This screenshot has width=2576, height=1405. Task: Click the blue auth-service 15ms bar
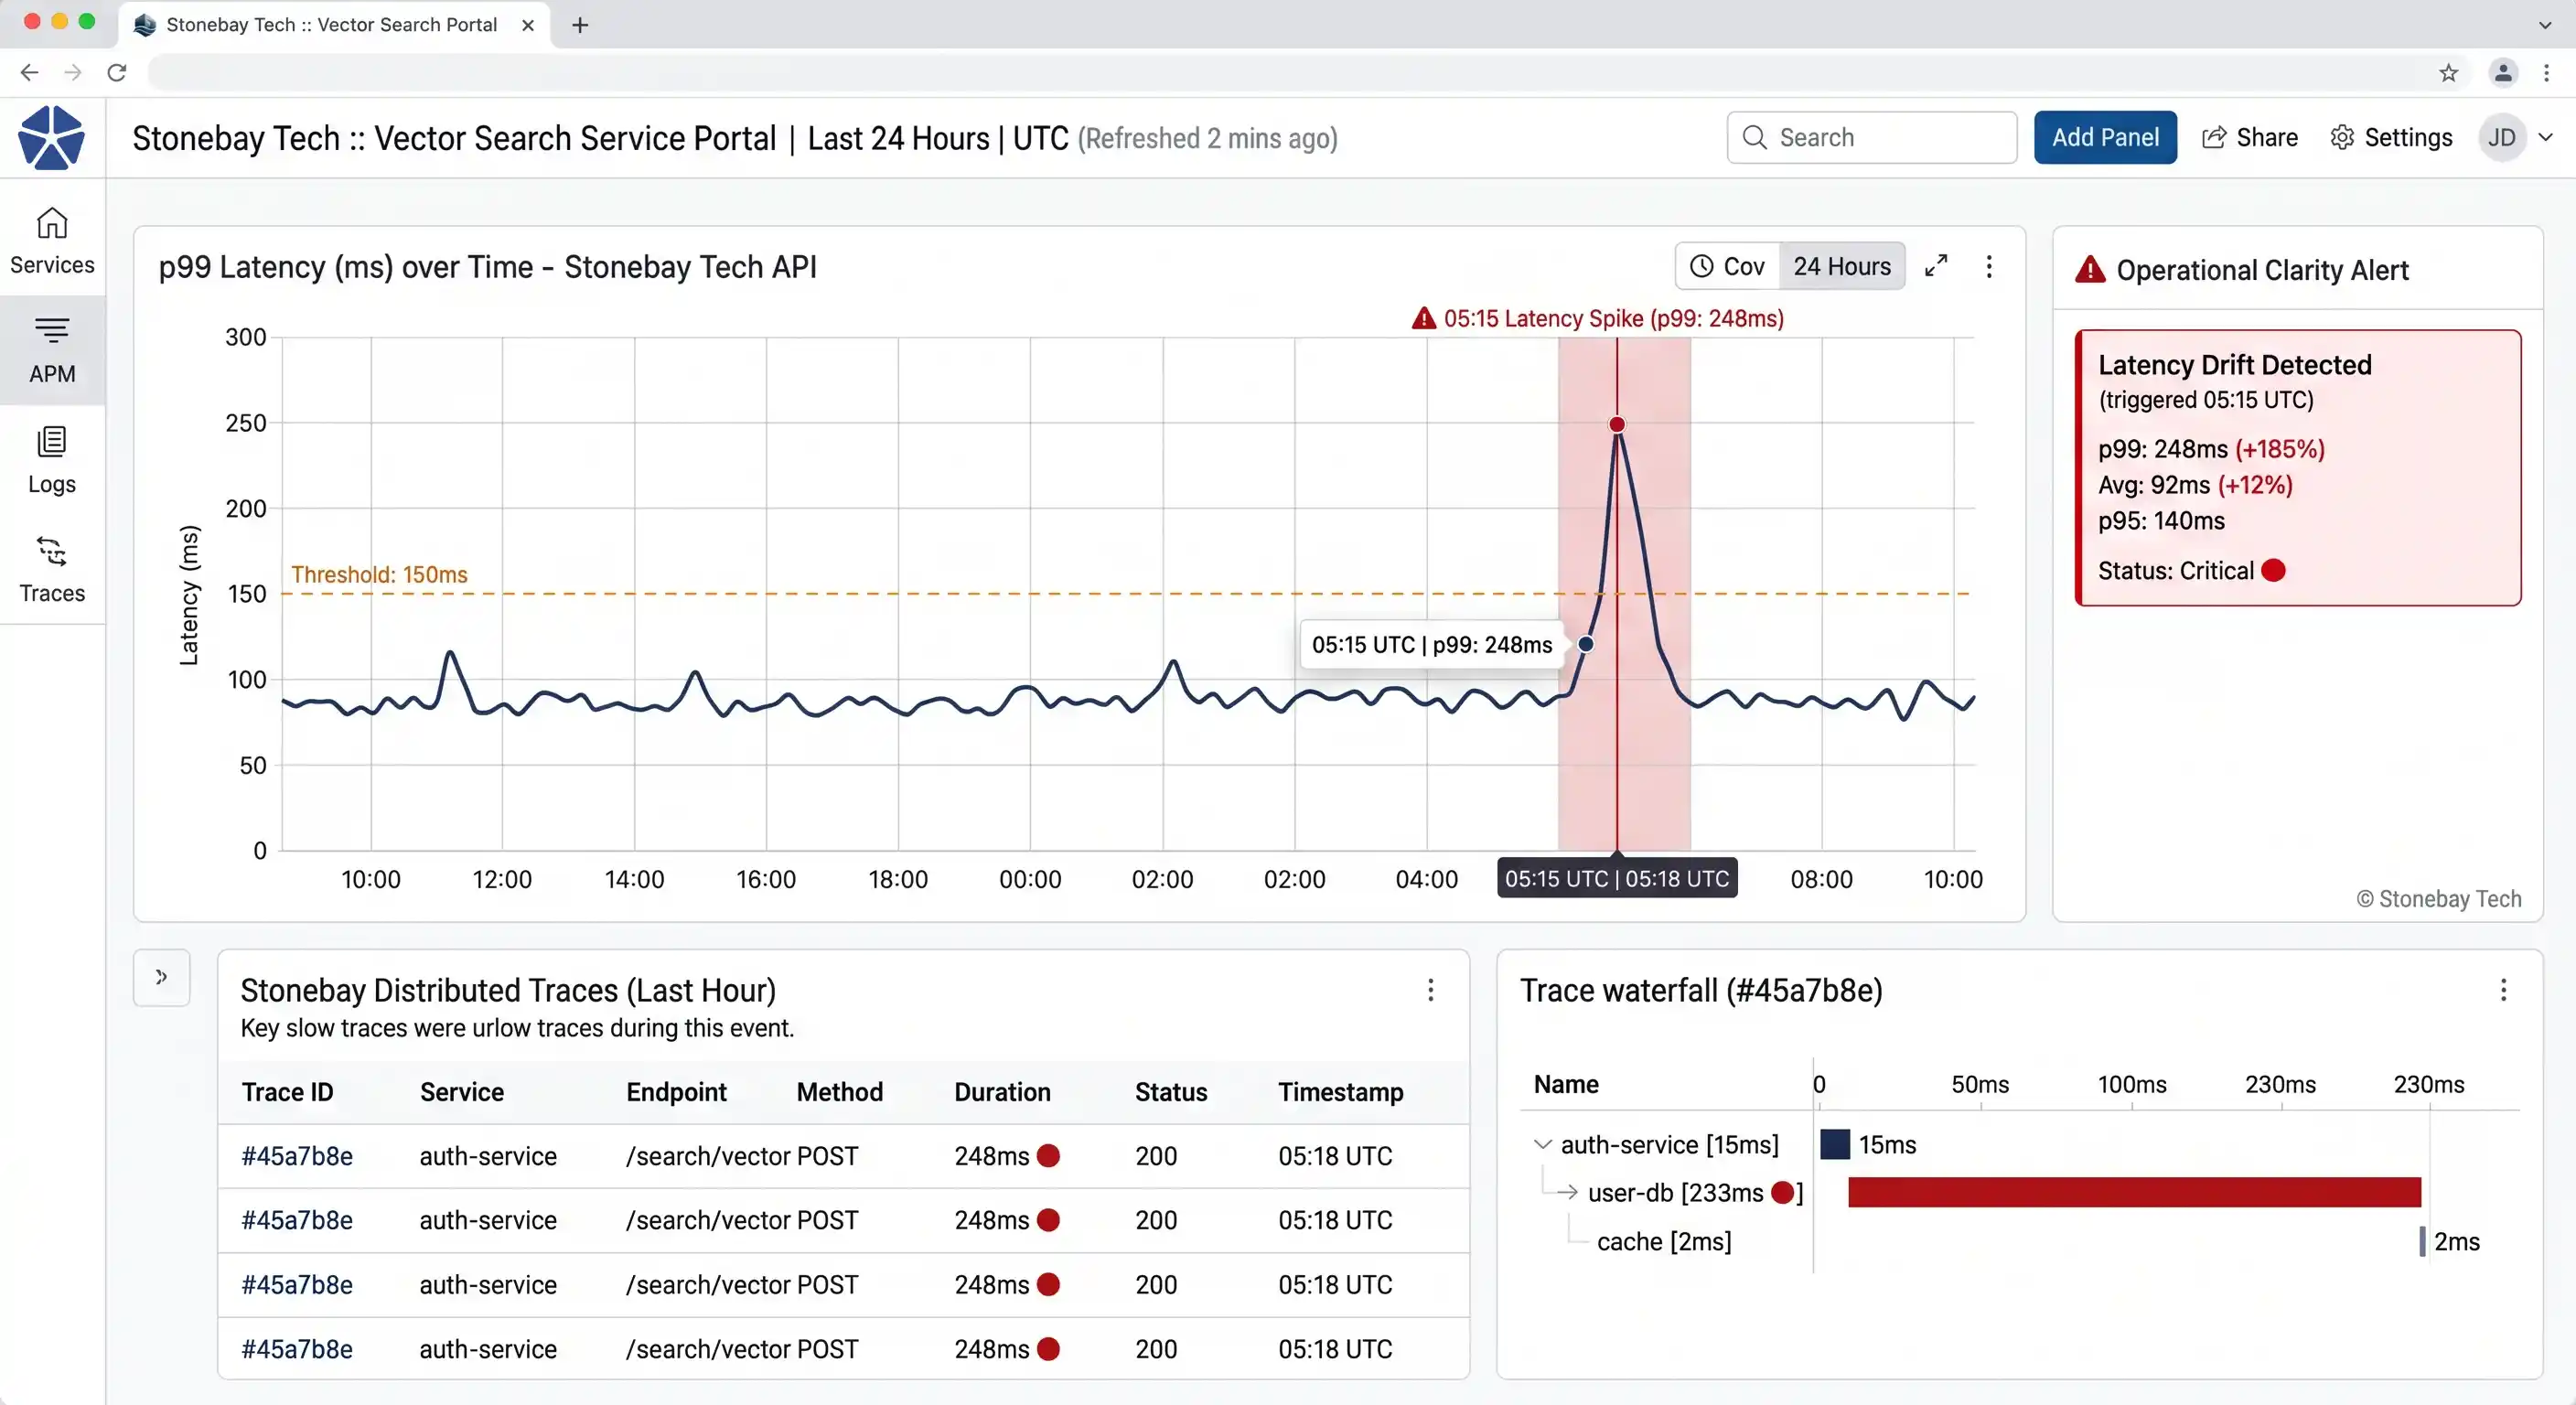click(1835, 1144)
